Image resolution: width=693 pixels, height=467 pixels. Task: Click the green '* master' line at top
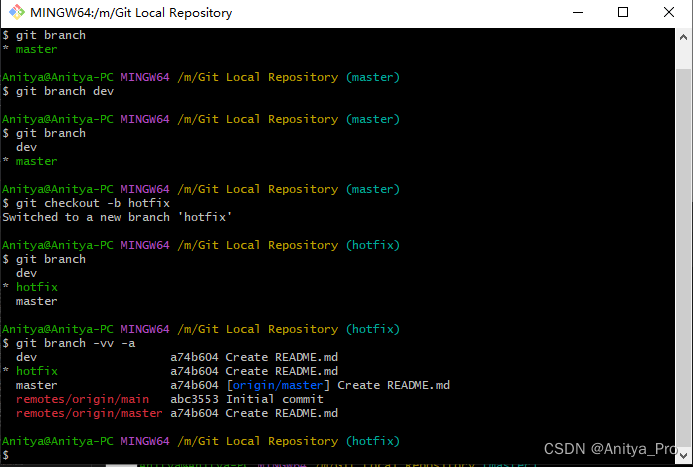[x=30, y=49]
